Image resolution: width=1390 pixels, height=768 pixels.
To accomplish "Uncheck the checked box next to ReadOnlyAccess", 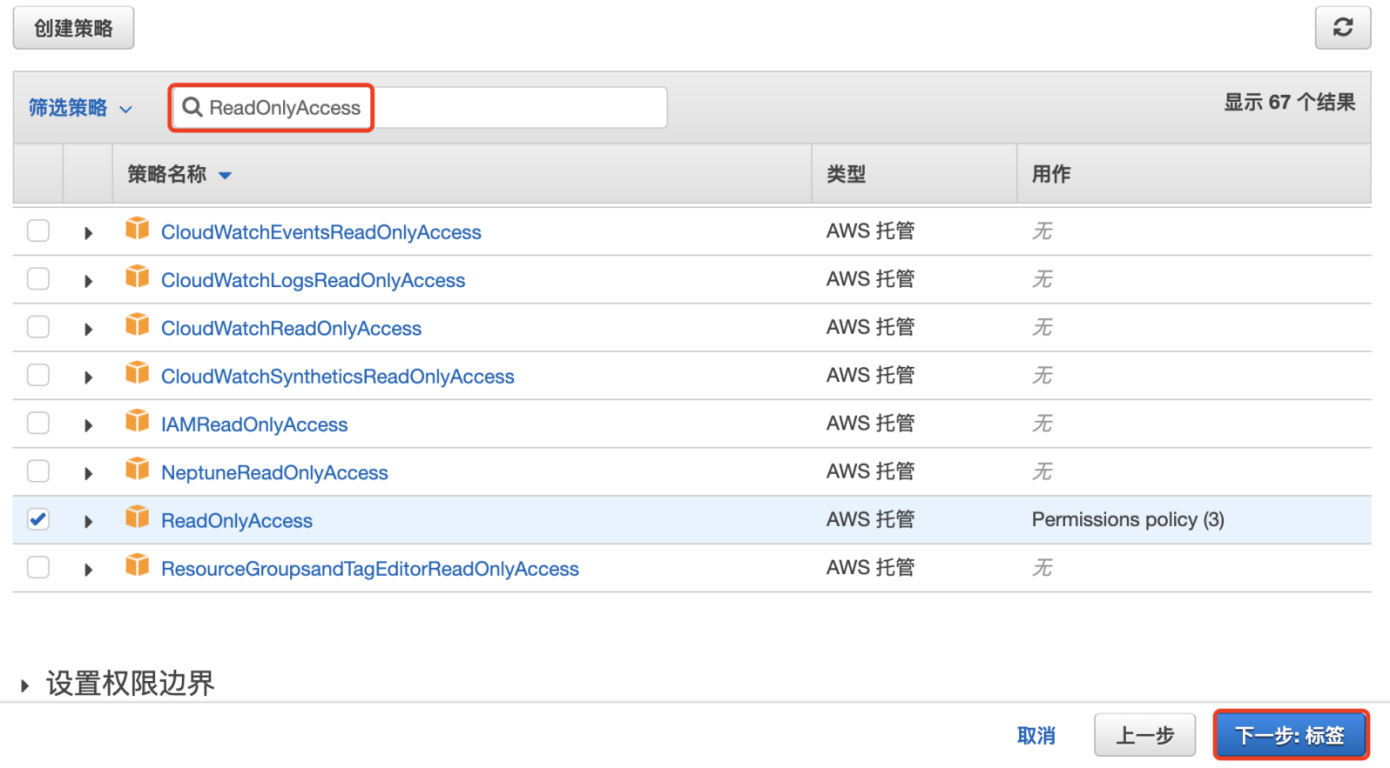I will (x=38, y=519).
